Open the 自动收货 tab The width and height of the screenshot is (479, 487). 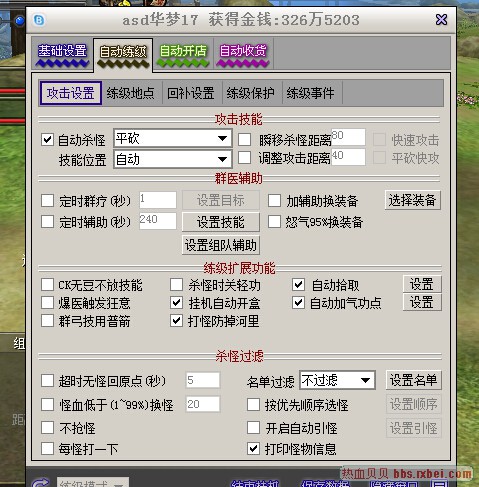click(x=243, y=54)
